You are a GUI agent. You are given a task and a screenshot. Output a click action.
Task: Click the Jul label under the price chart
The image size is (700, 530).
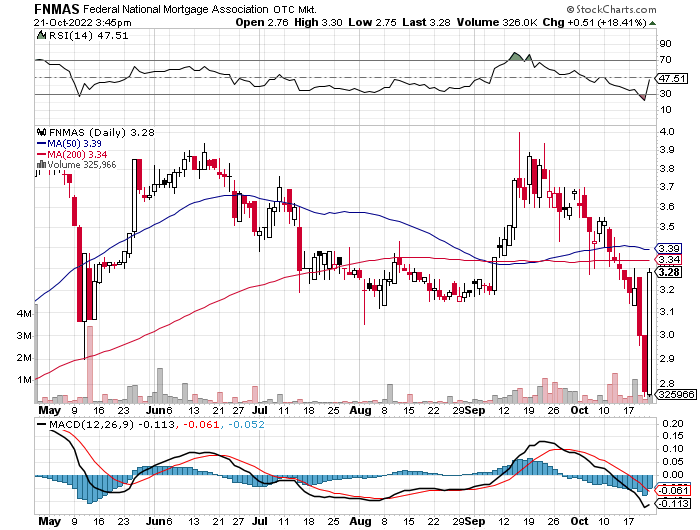click(260, 410)
